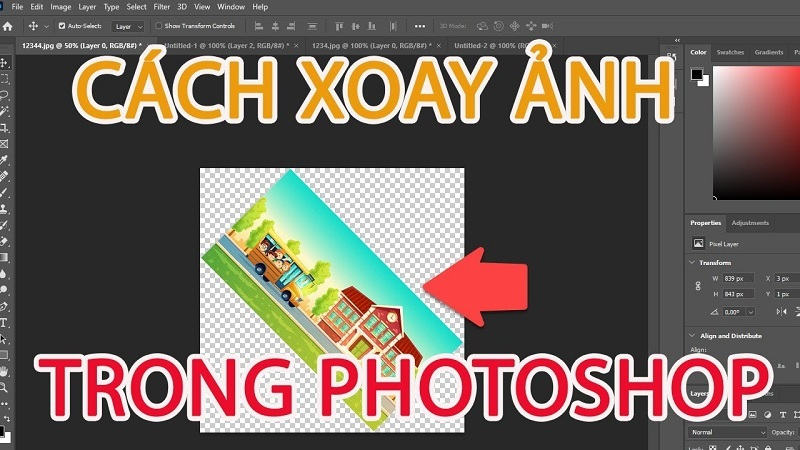Viewport: 800px width, 450px height.
Task: Open the Adjustments panel tab
Action: pyautogui.click(x=750, y=223)
